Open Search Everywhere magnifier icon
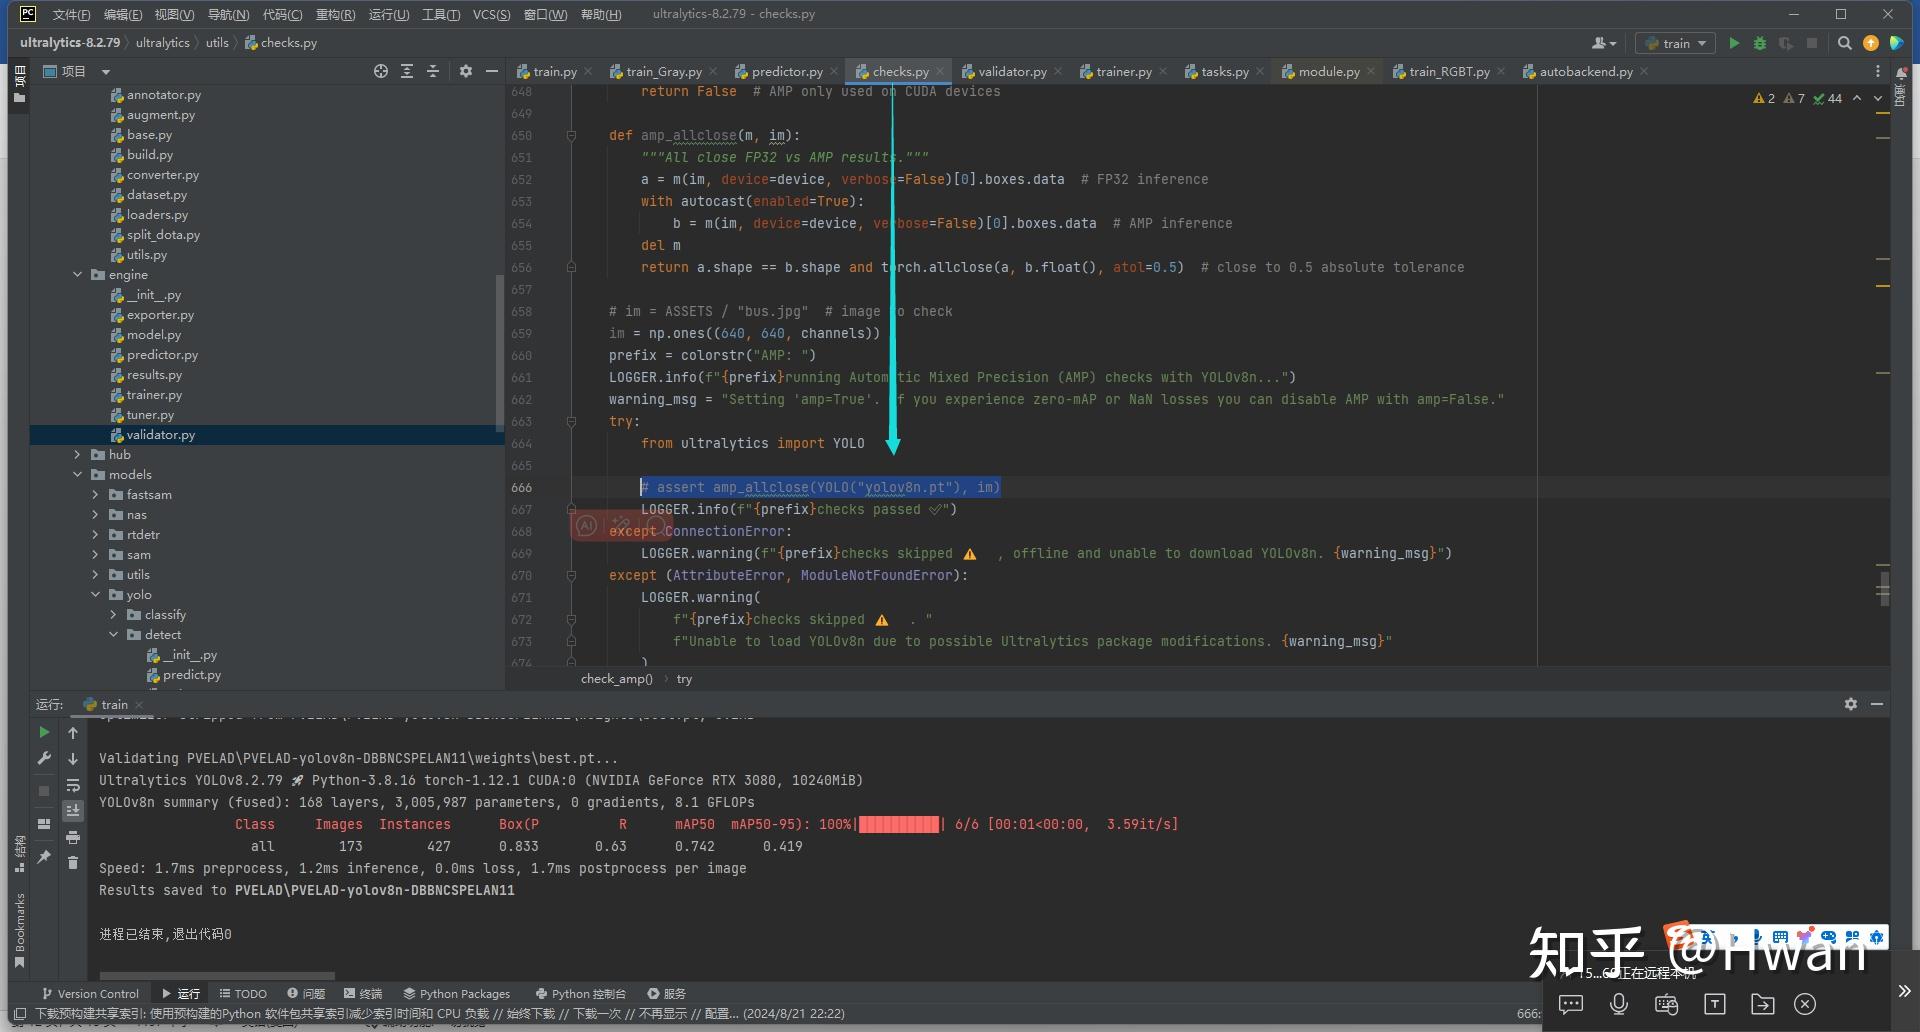The height and width of the screenshot is (1032, 1920). tap(1845, 43)
